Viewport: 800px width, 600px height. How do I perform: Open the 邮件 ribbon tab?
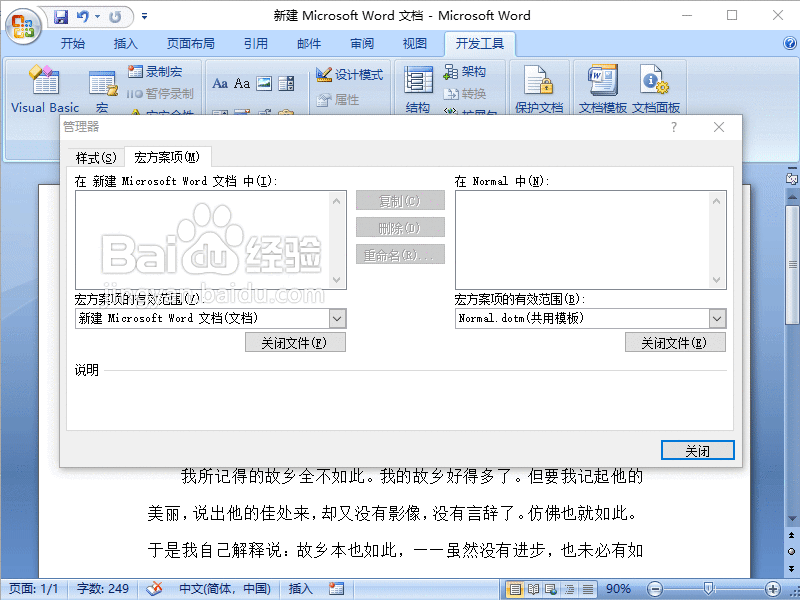tap(309, 44)
